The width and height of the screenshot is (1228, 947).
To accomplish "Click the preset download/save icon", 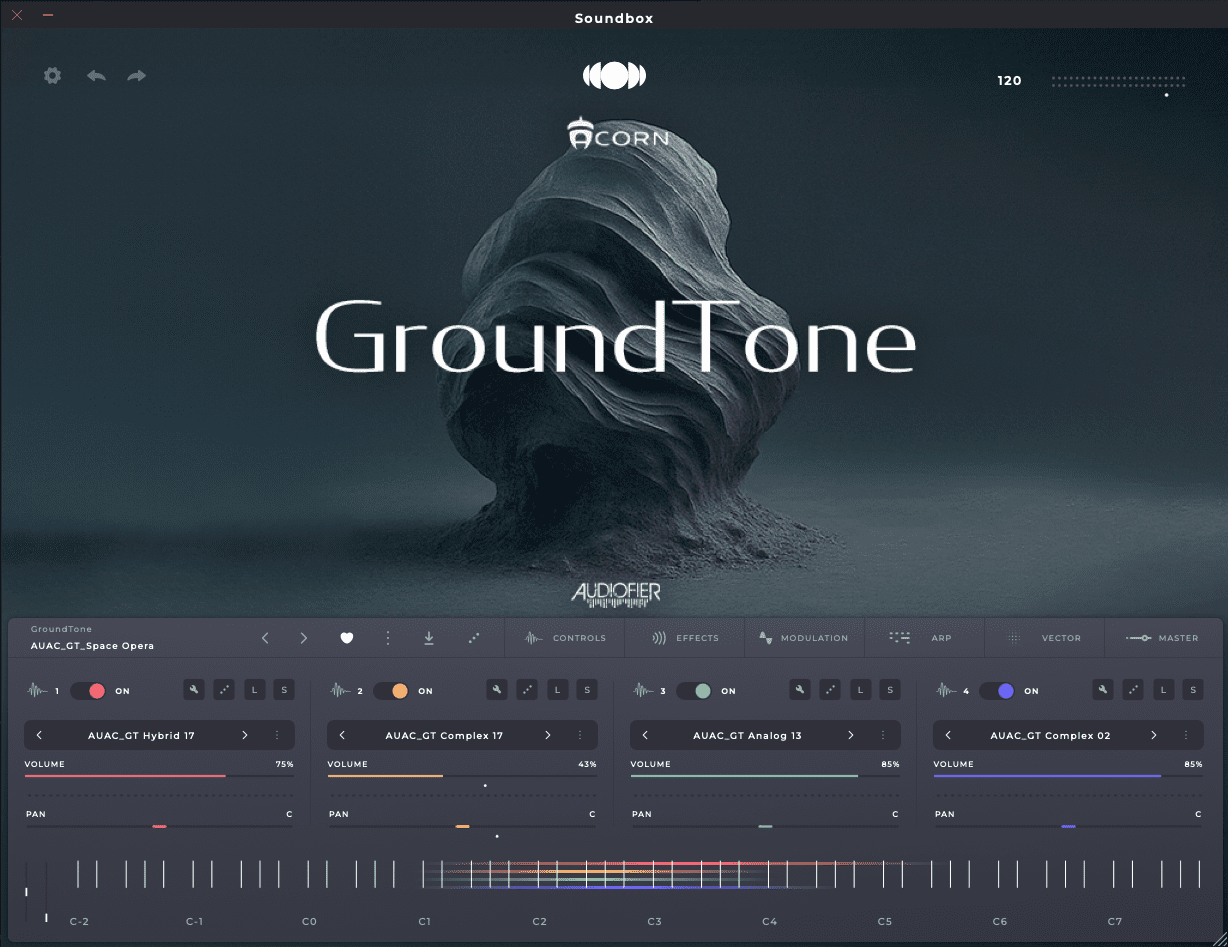I will pyautogui.click(x=429, y=638).
